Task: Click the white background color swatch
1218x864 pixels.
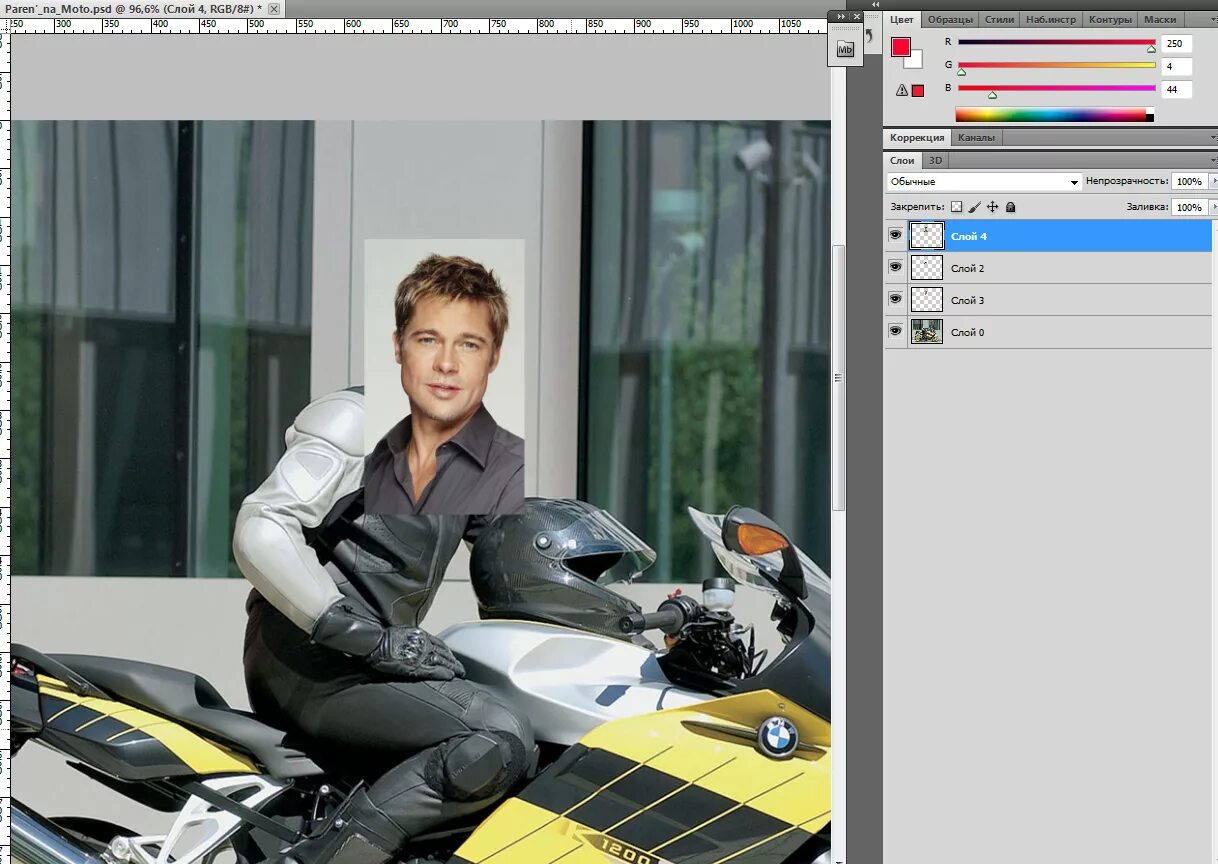Action: pyautogui.click(x=915, y=60)
